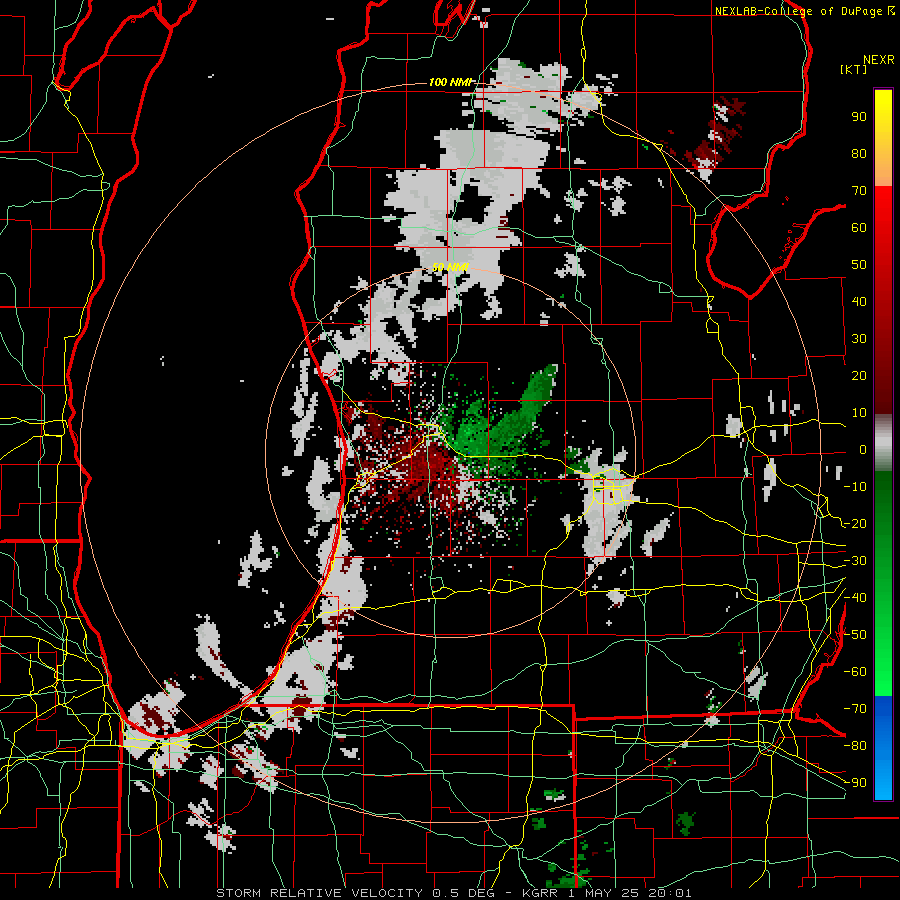Click the positive 60 scale value
Image resolution: width=900 pixels, height=900 pixels.
coord(859,227)
